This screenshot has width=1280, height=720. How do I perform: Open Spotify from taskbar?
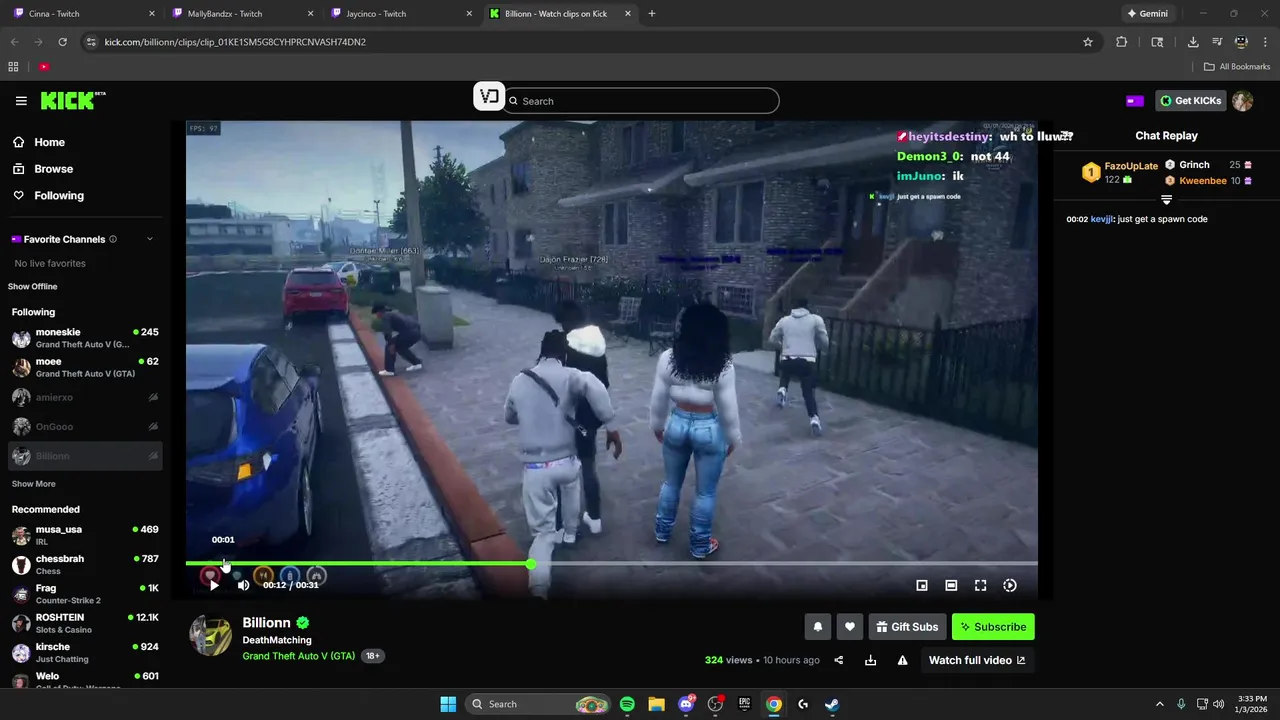pos(627,704)
